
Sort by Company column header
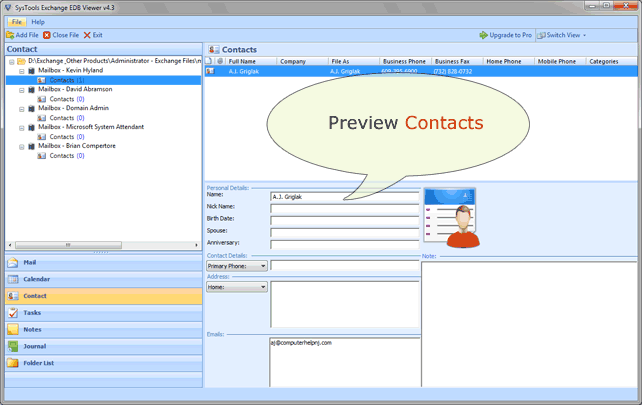click(x=302, y=61)
